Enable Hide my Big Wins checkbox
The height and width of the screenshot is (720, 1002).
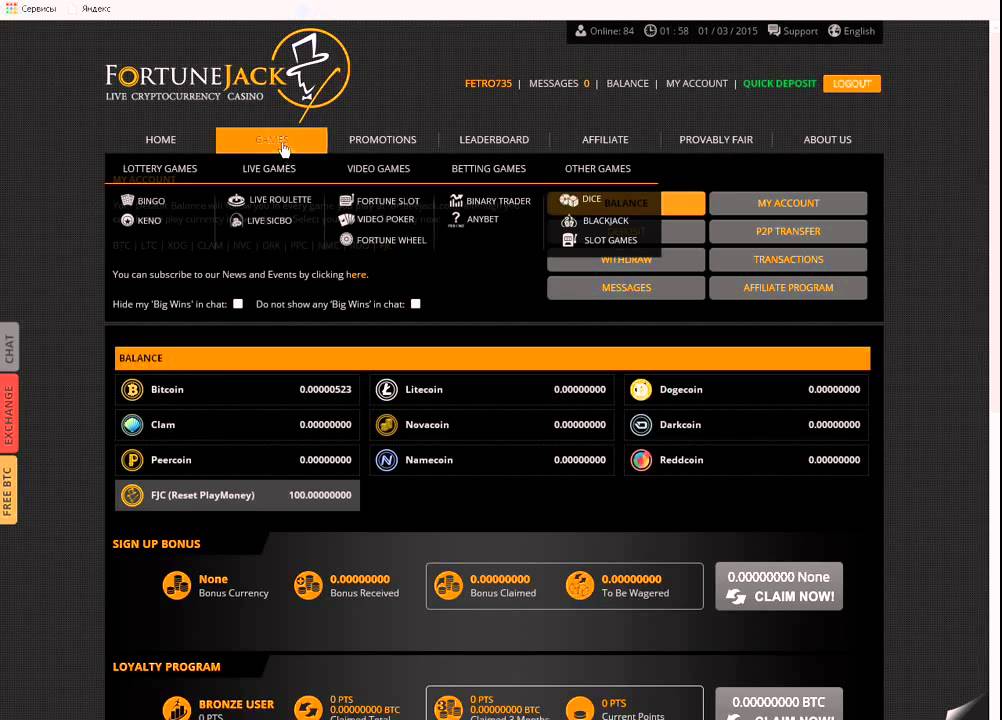[238, 303]
